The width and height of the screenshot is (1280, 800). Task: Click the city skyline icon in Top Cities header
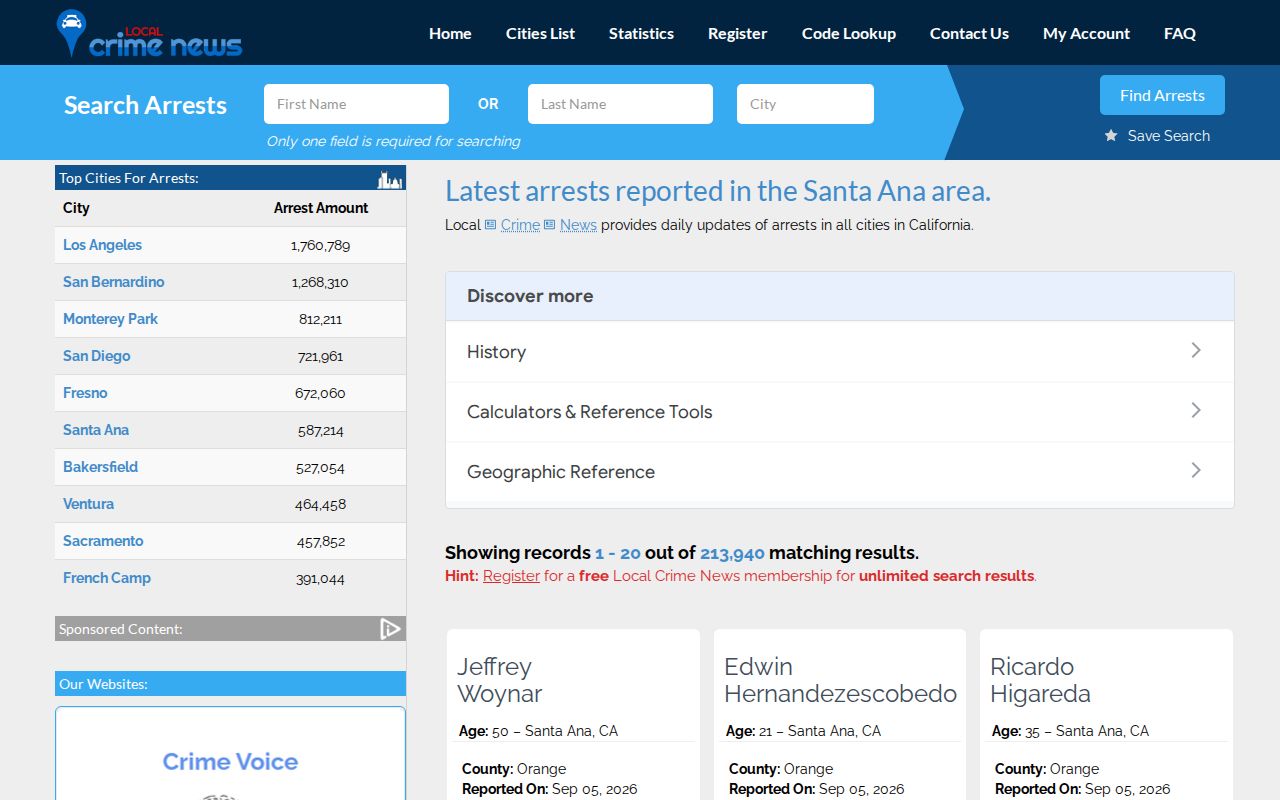pos(390,179)
